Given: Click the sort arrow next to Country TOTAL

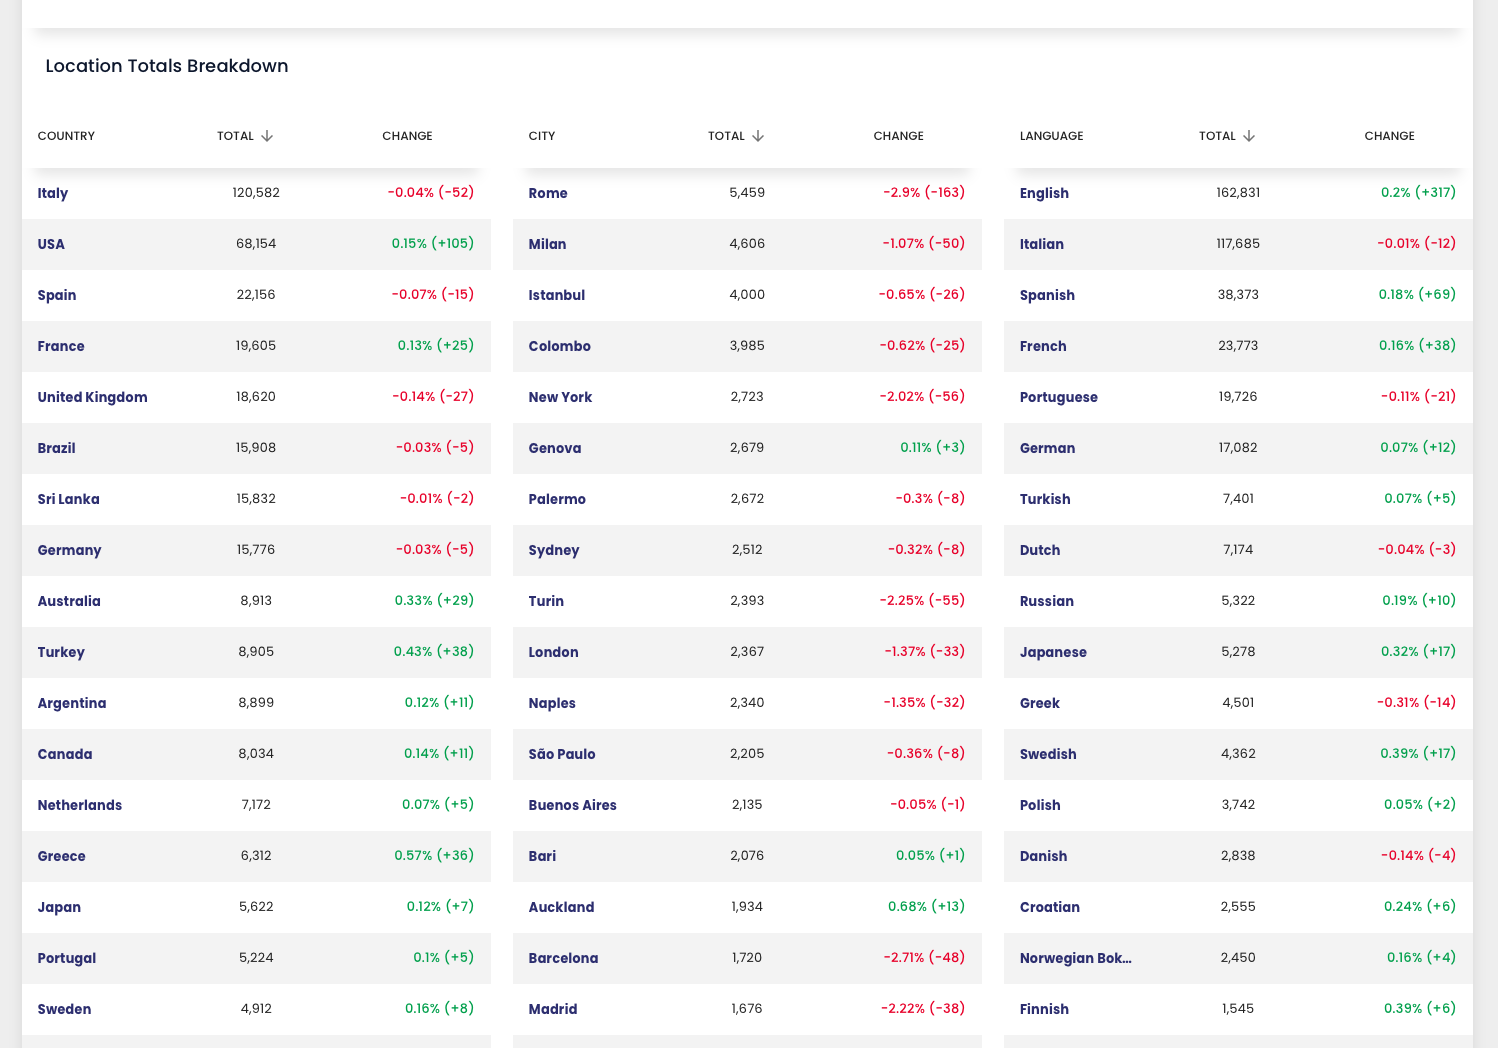Looking at the screenshot, I should click(267, 136).
